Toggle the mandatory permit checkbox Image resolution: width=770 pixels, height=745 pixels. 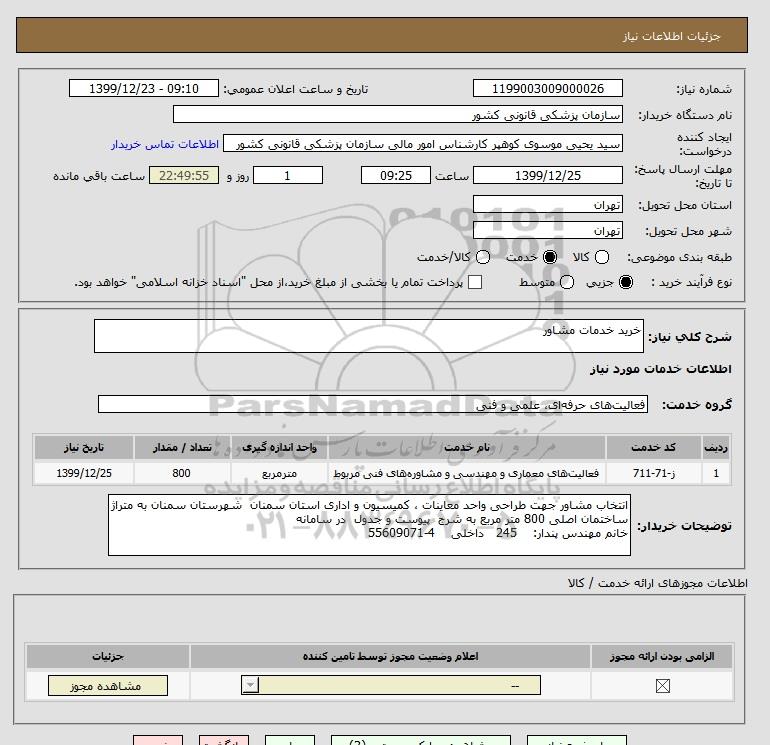(662, 686)
